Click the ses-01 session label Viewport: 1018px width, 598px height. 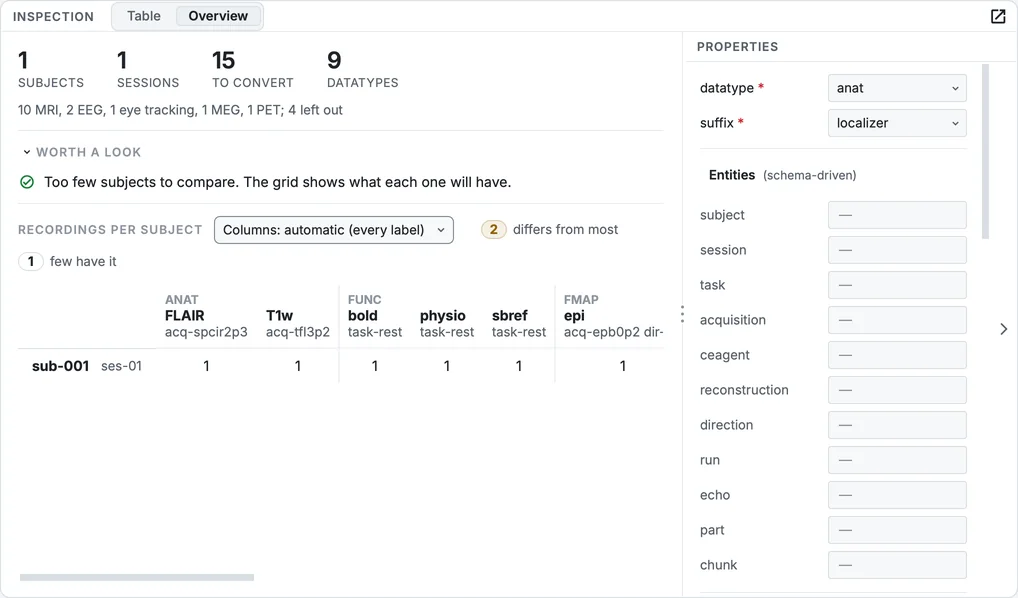[121, 366]
